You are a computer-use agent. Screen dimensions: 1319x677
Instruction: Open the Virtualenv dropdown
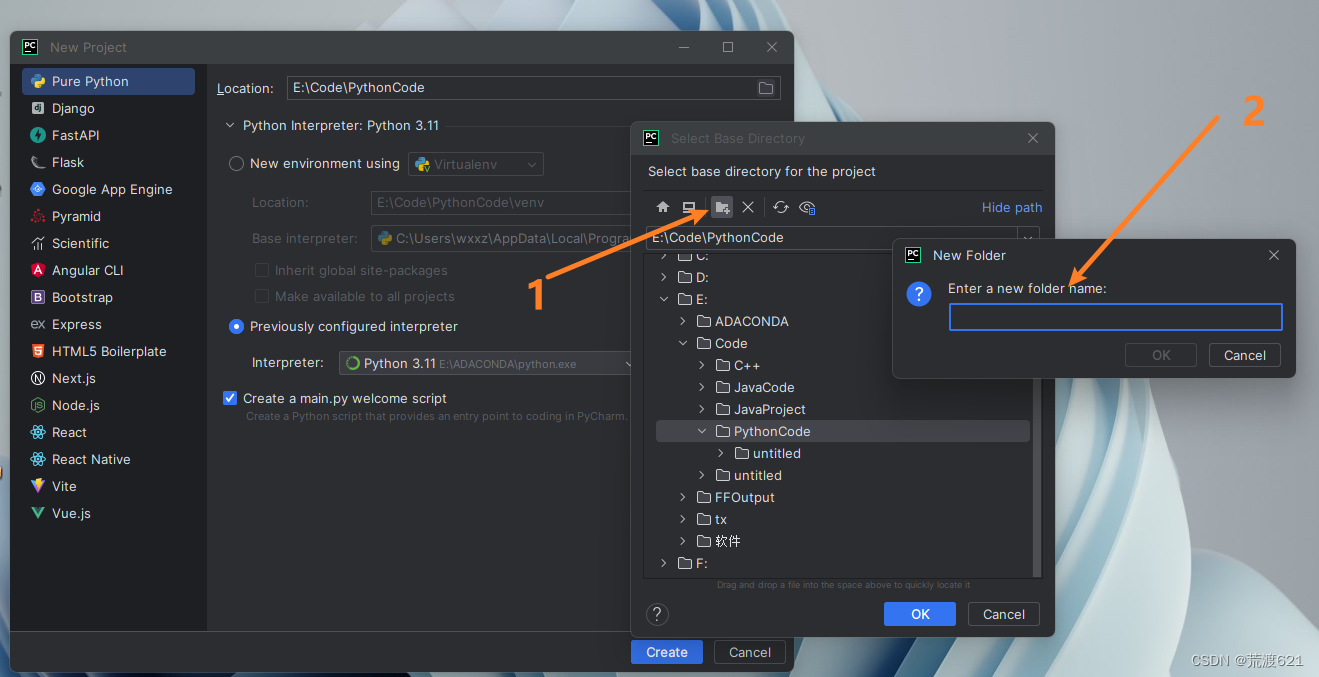click(476, 164)
